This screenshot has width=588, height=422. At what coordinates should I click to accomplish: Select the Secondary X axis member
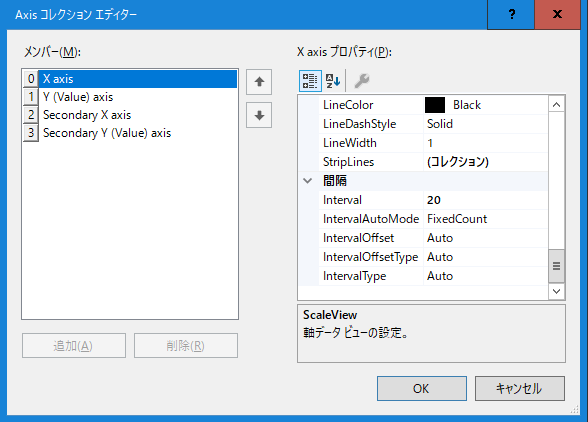(x=138, y=115)
